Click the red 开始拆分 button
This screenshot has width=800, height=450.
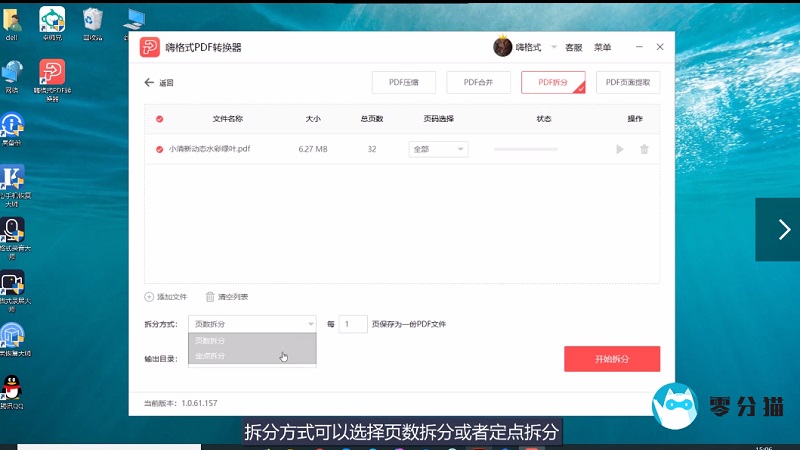pyautogui.click(x=612, y=359)
